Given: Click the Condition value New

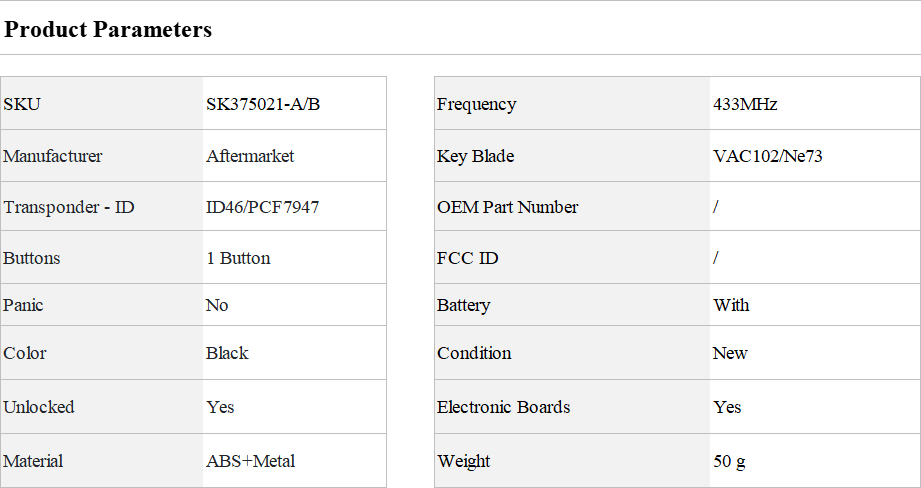Looking at the screenshot, I should [x=730, y=353].
